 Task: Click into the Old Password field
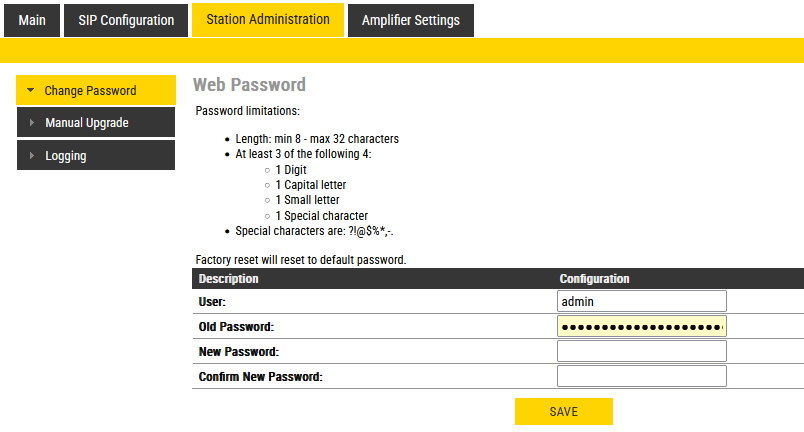tap(641, 327)
